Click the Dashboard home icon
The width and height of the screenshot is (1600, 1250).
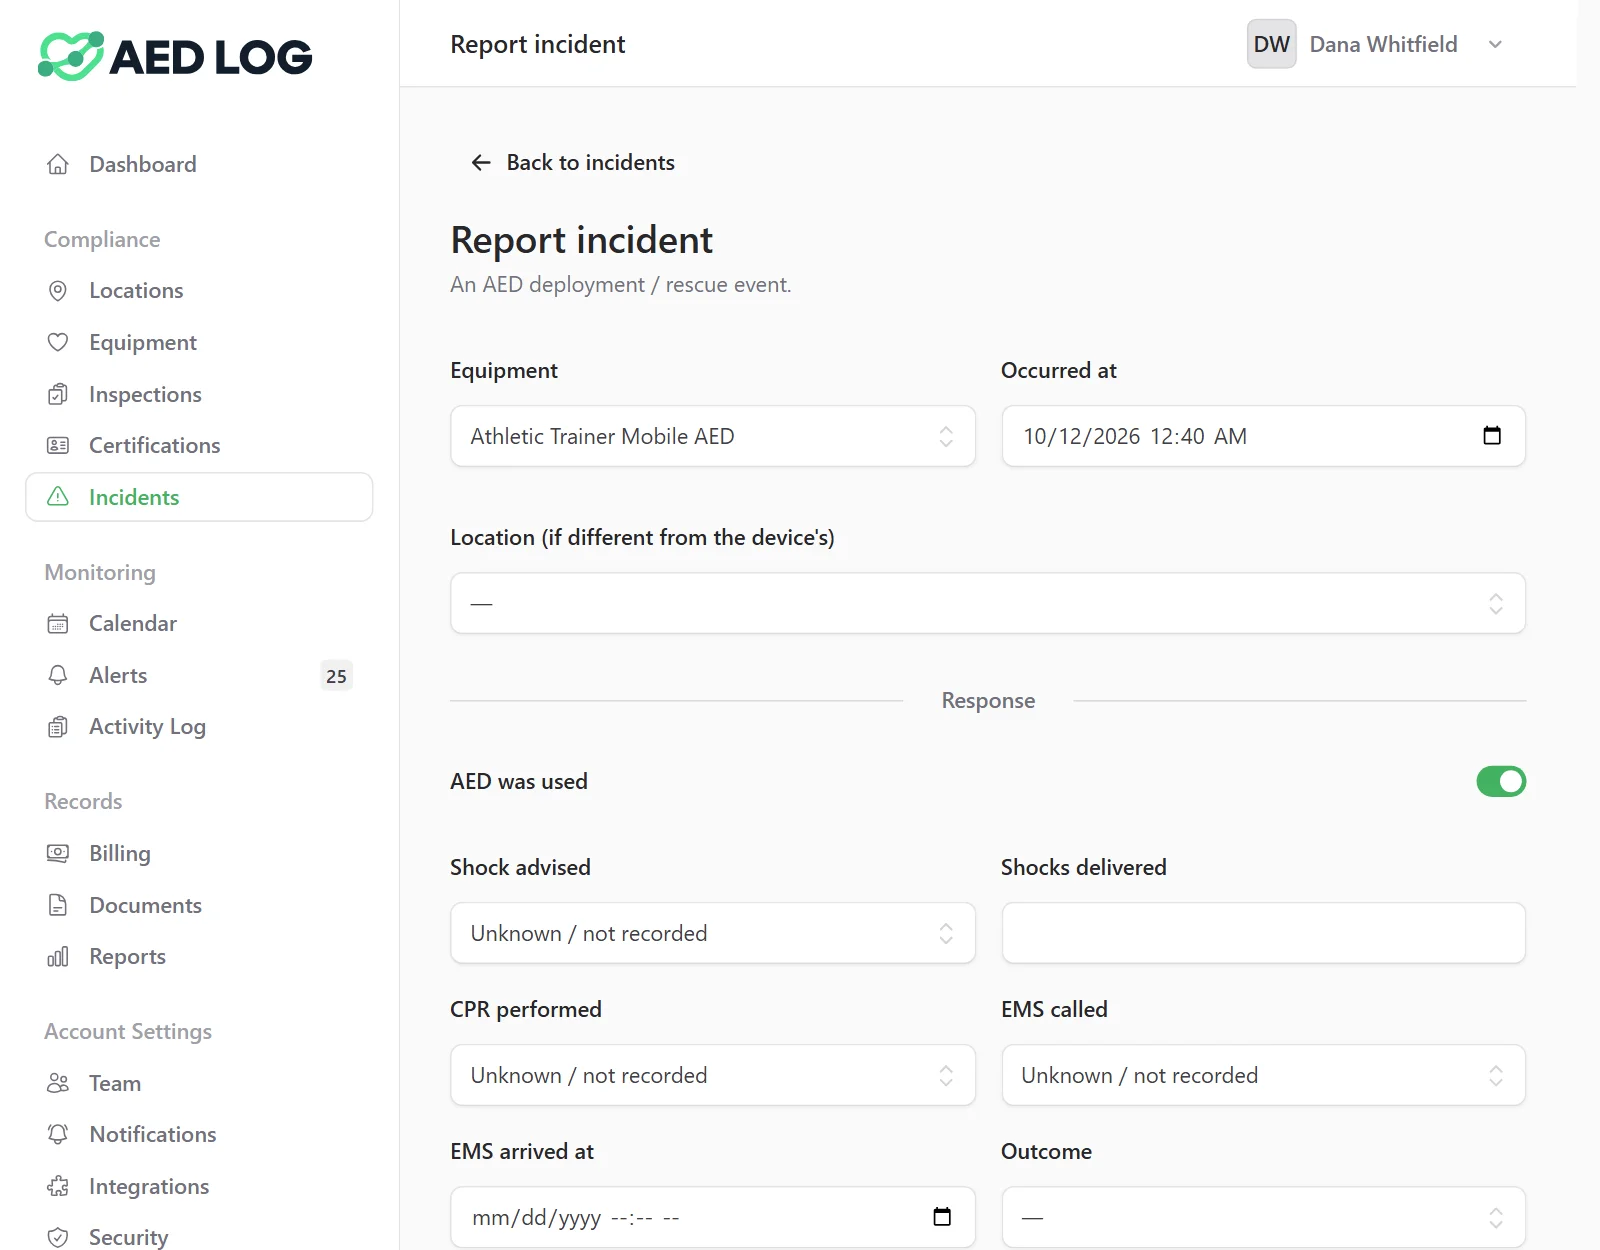click(58, 164)
